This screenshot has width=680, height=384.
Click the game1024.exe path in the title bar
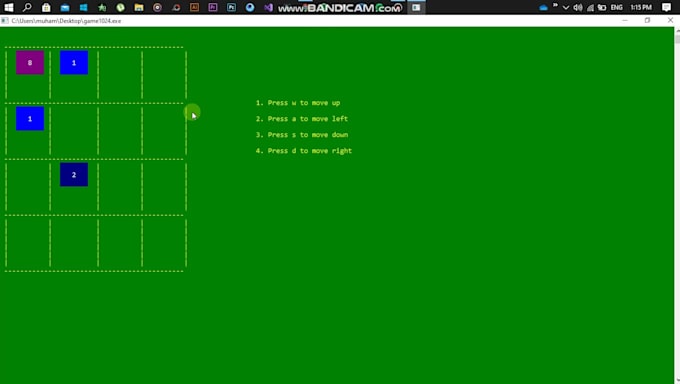coord(66,21)
